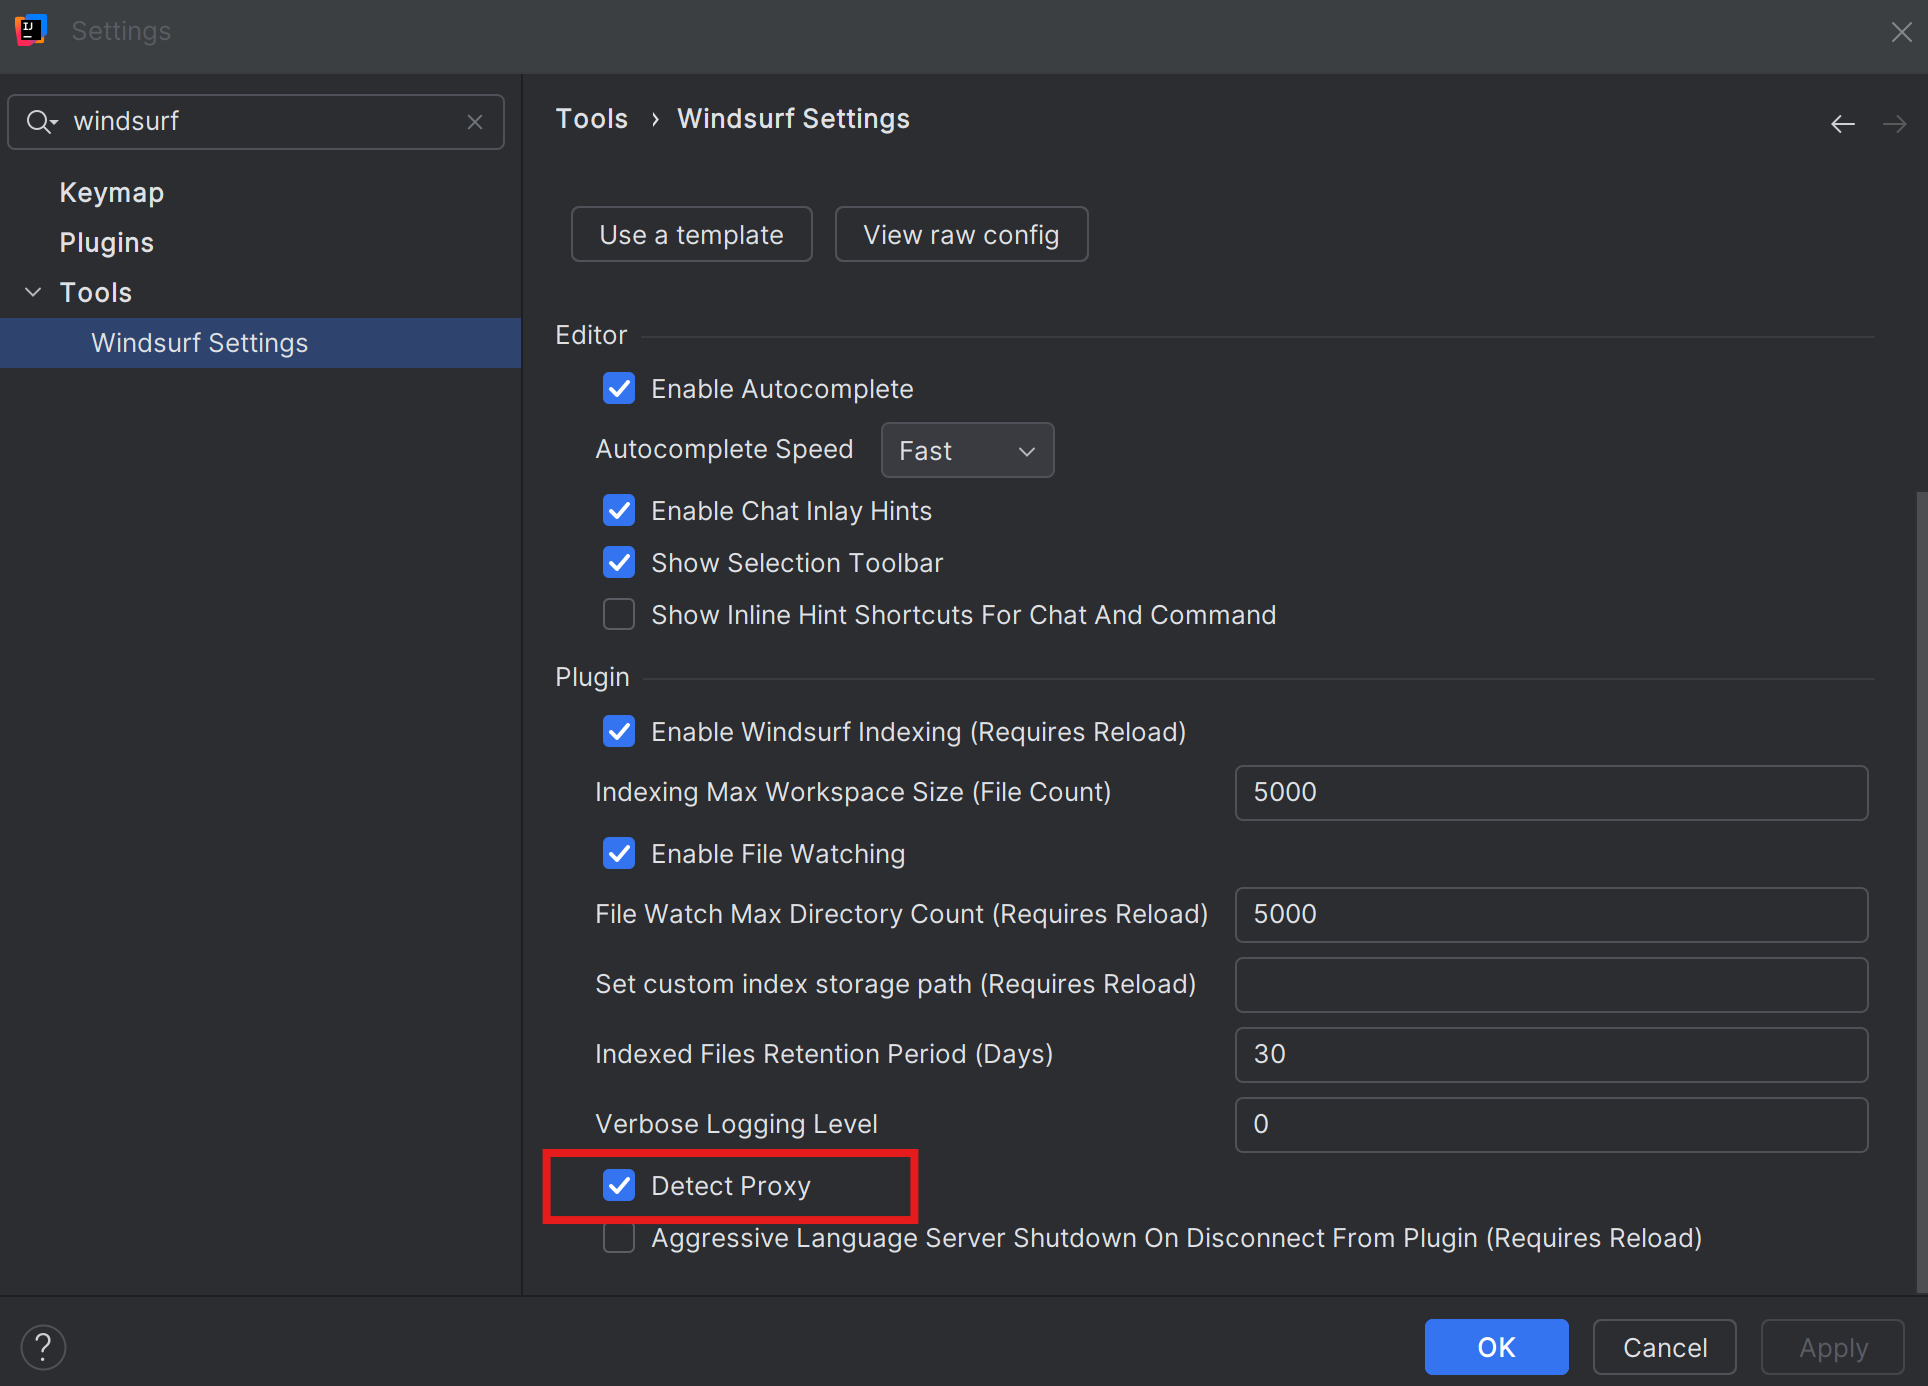Click the back navigation arrow
Image resolution: width=1928 pixels, height=1386 pixels.
1843,122
